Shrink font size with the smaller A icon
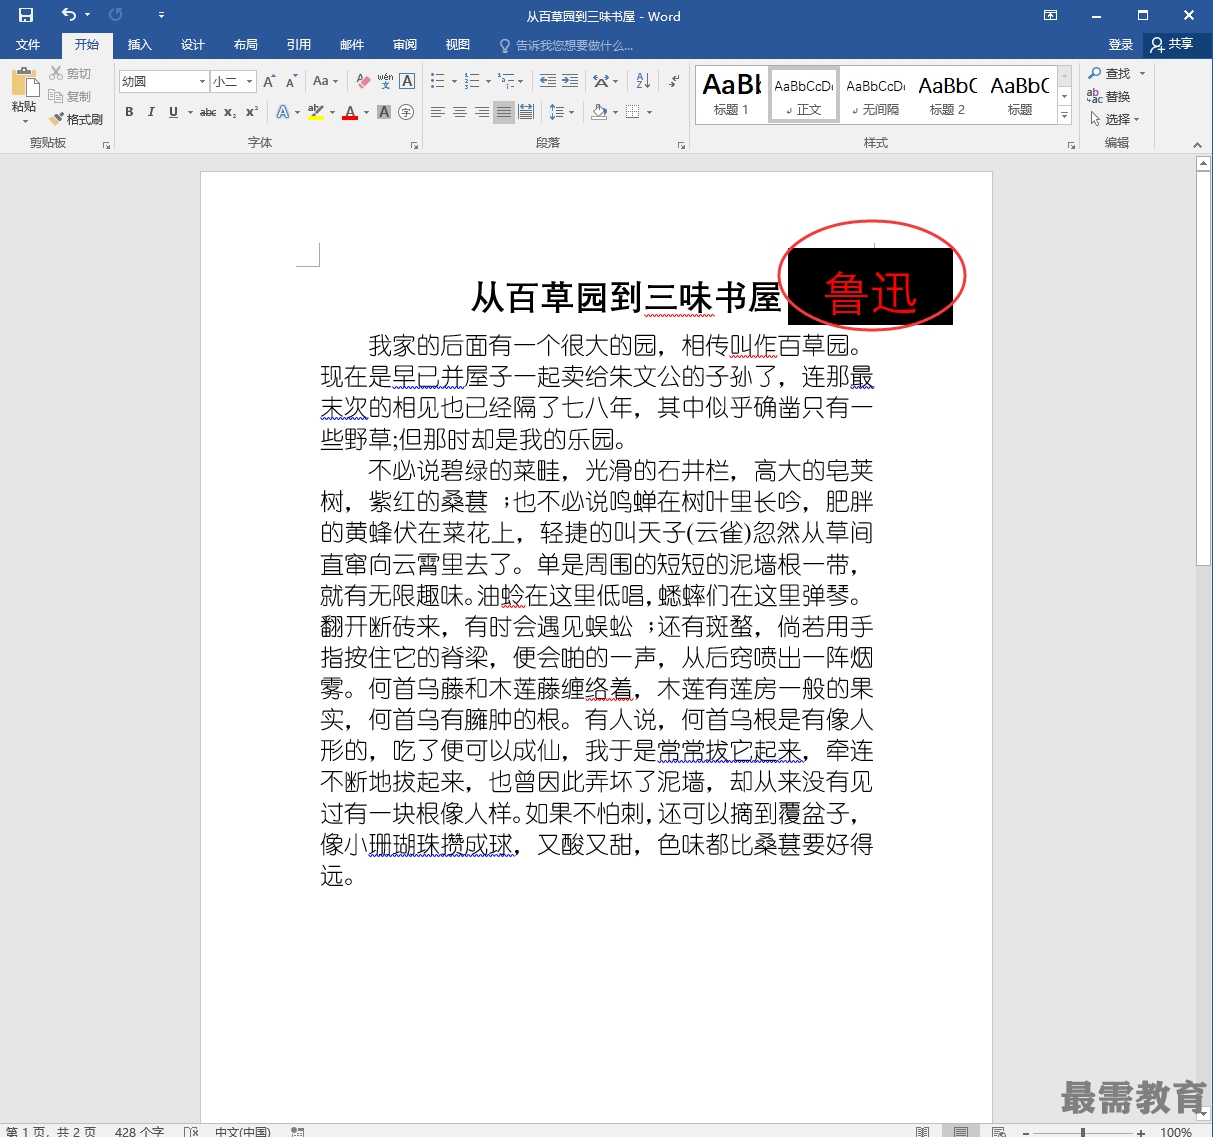The width and height of the screenshot is (1213, 1137). coord(291,81)
